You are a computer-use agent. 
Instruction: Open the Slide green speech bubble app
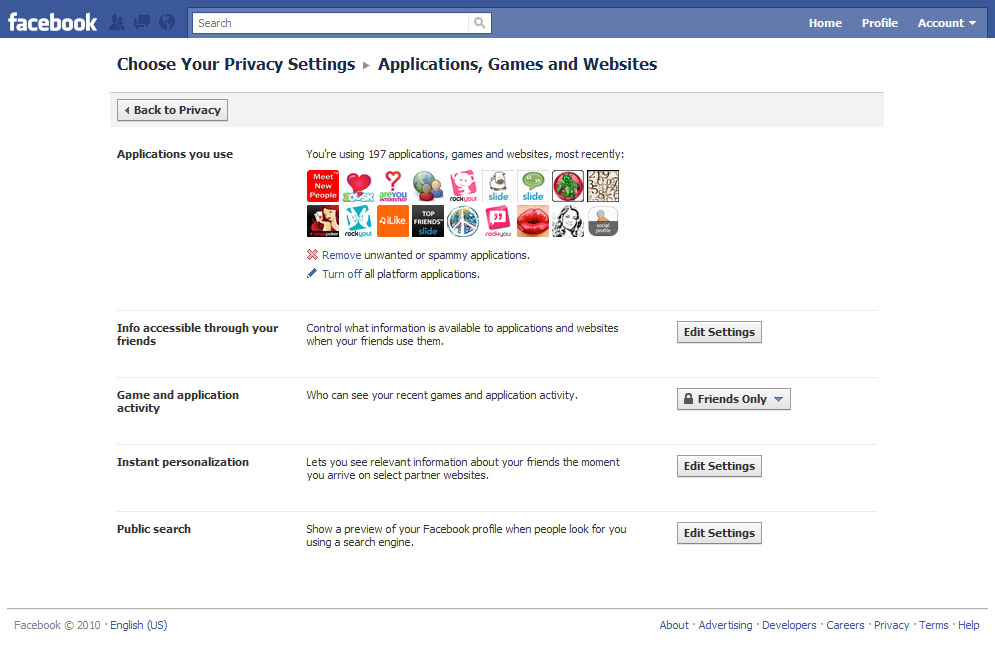[x=533, y=186]
